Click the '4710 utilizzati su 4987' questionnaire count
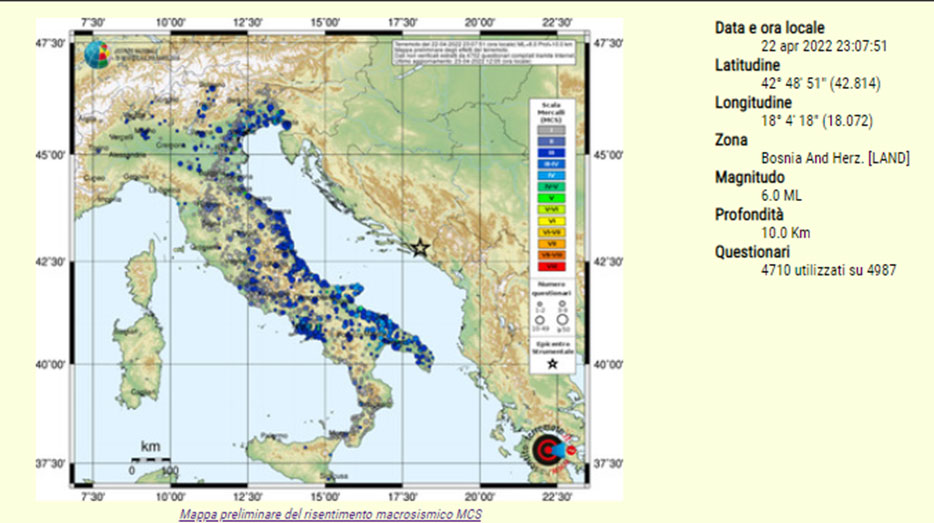Screen dimensions: 934x523 pyautogui.click(x=828, y=270)
